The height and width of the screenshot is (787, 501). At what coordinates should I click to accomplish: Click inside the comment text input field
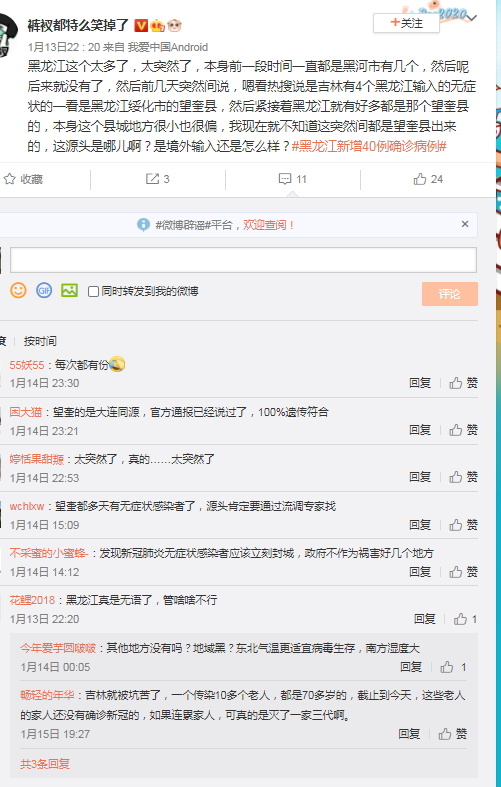click(x=243, y=259)
